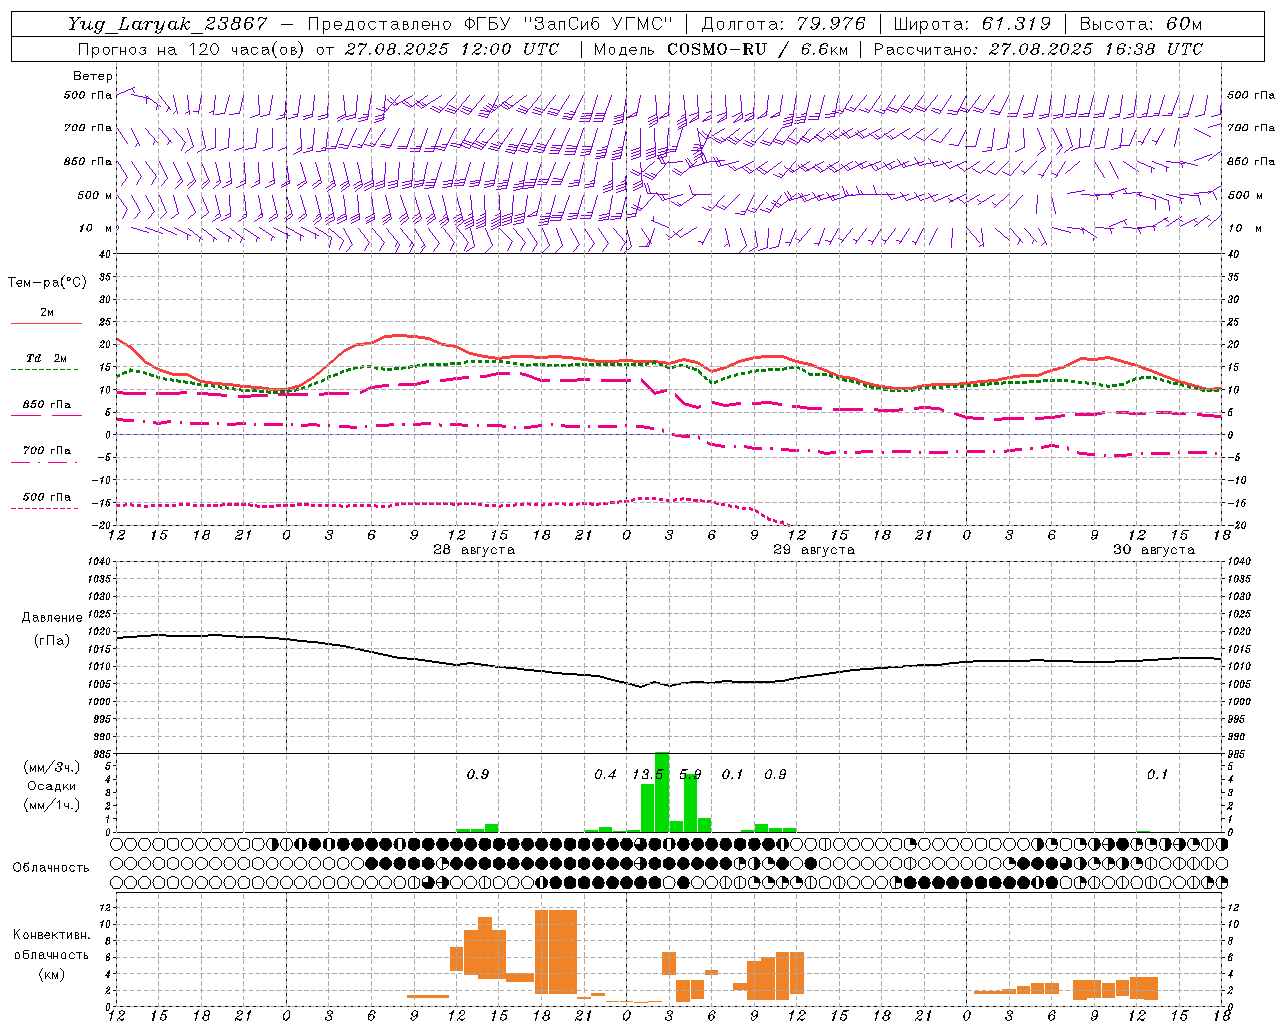
Task: Click the Ветер panel label
Action: (x=93, y=76)
